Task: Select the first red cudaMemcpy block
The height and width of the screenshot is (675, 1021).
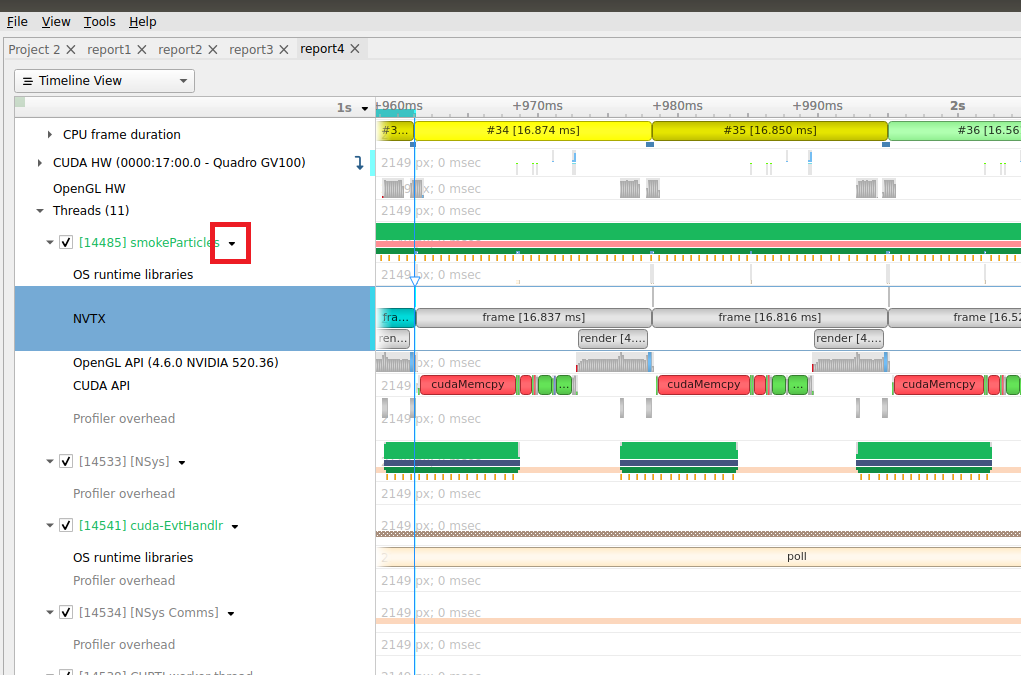Action: pos(467,385)
